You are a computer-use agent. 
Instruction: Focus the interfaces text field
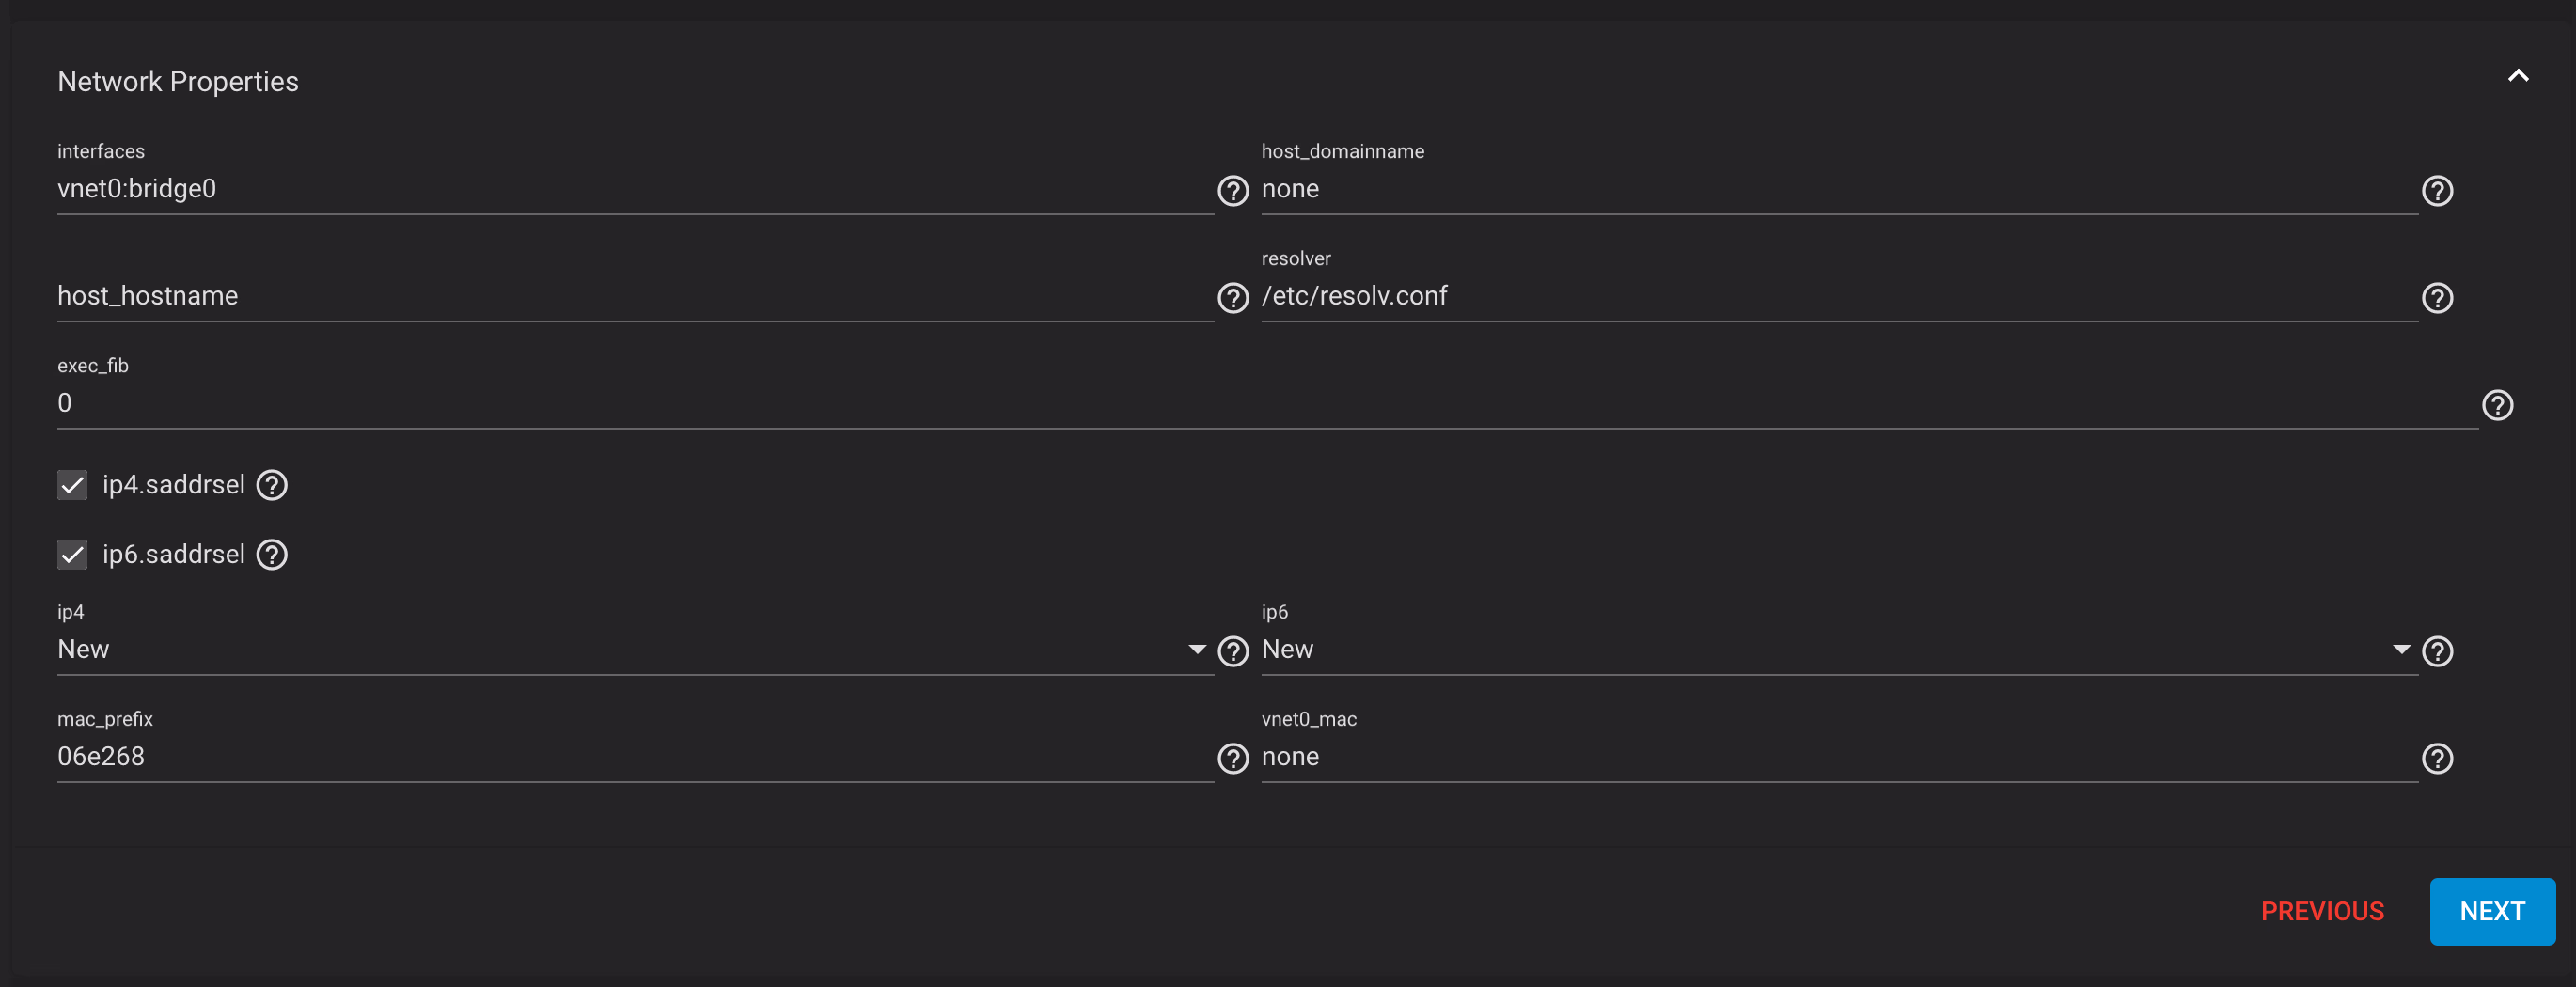click(x=630, y=189)
